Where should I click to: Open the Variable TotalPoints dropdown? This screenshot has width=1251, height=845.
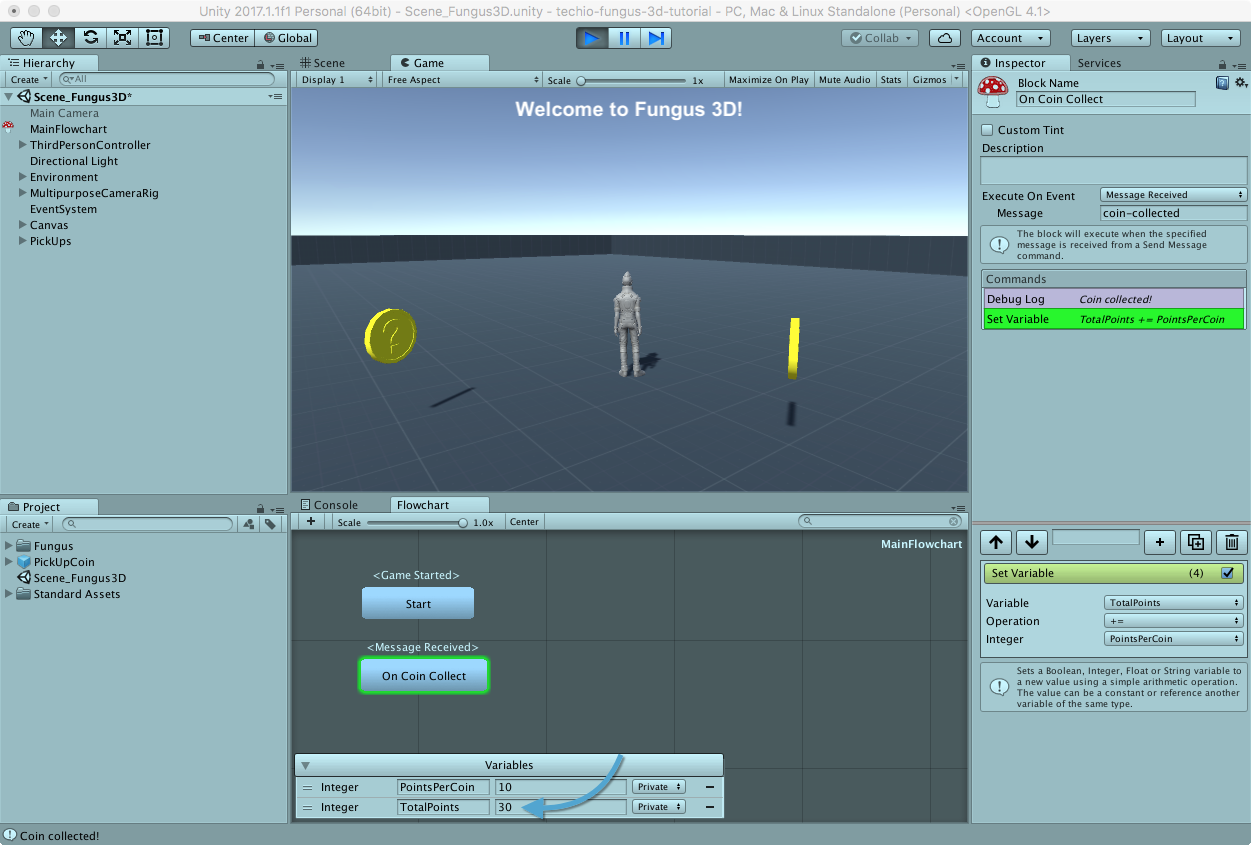point(1175,603)
